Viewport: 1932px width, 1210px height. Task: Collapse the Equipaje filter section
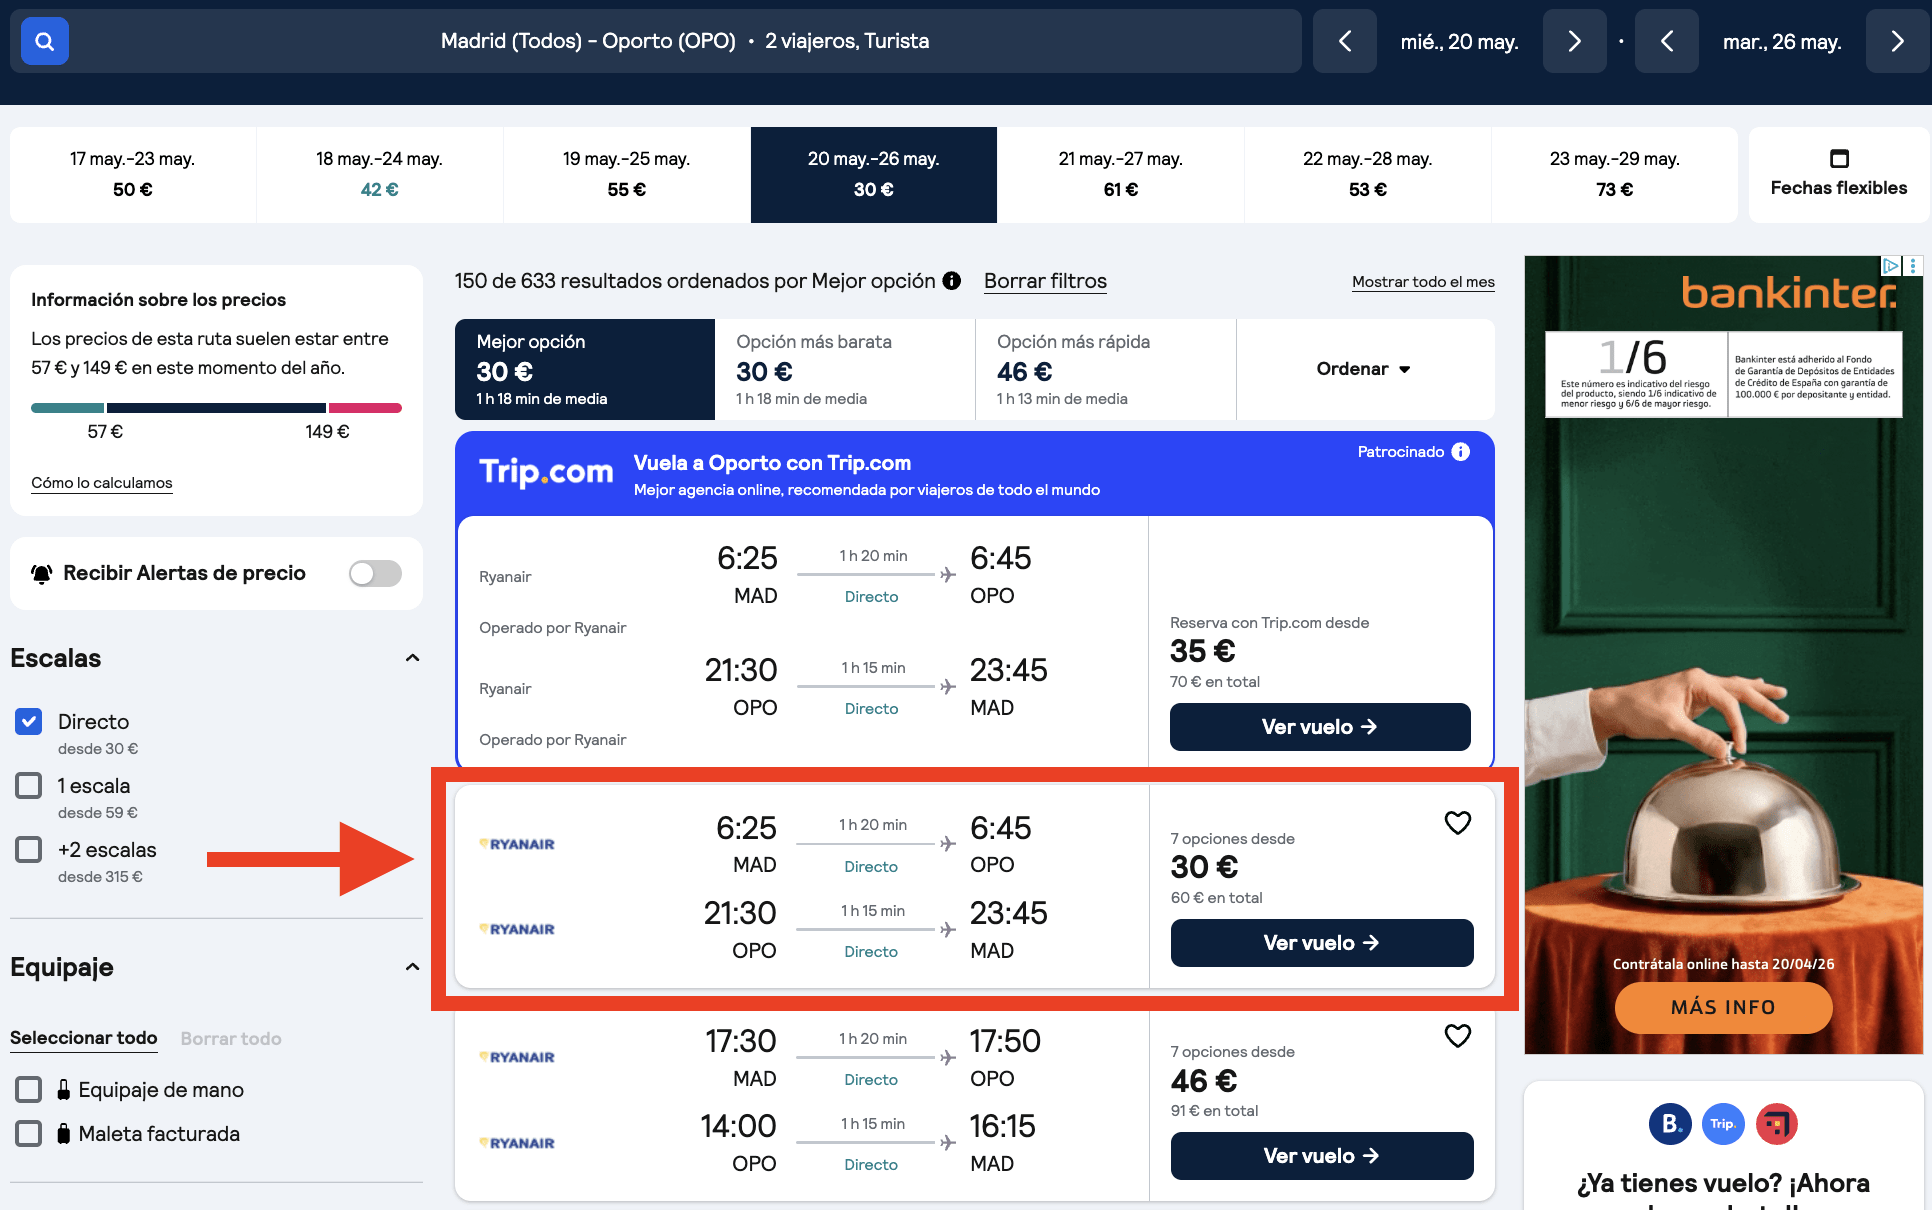click(x=412, y=967)
